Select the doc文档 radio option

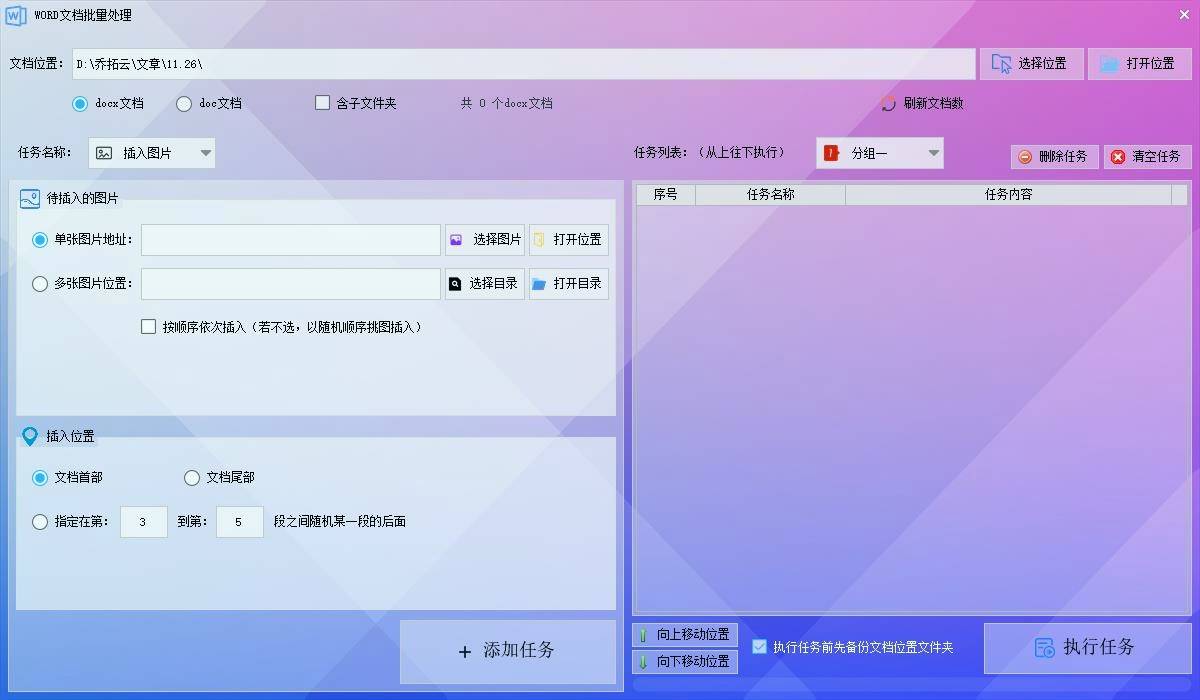click(184, 104)
